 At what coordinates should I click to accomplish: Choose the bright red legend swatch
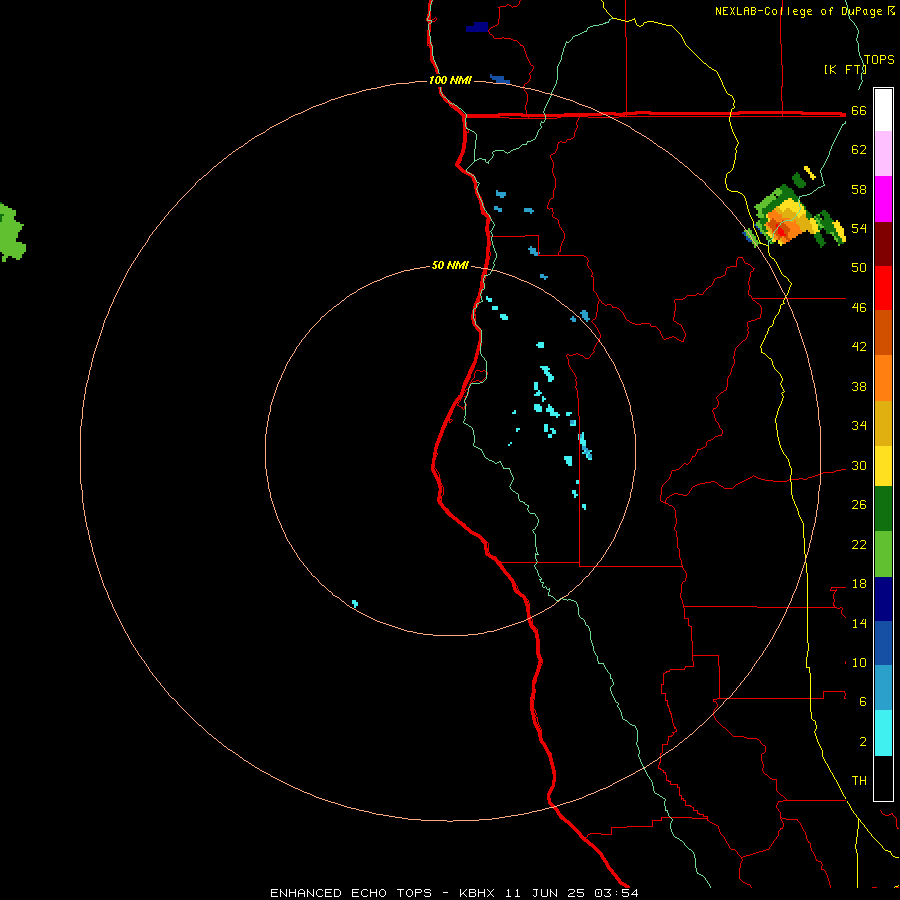coord(883,288)
